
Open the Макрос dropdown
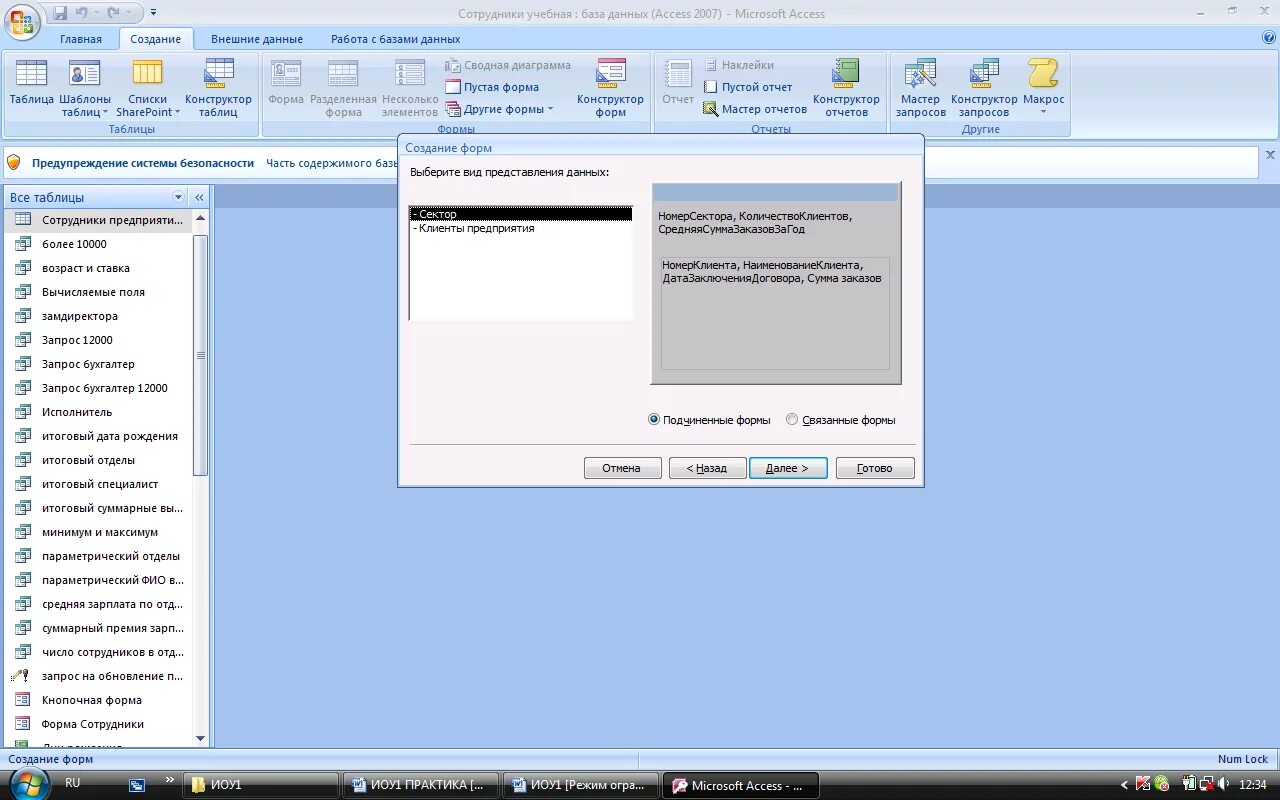tap(1043, 88)
